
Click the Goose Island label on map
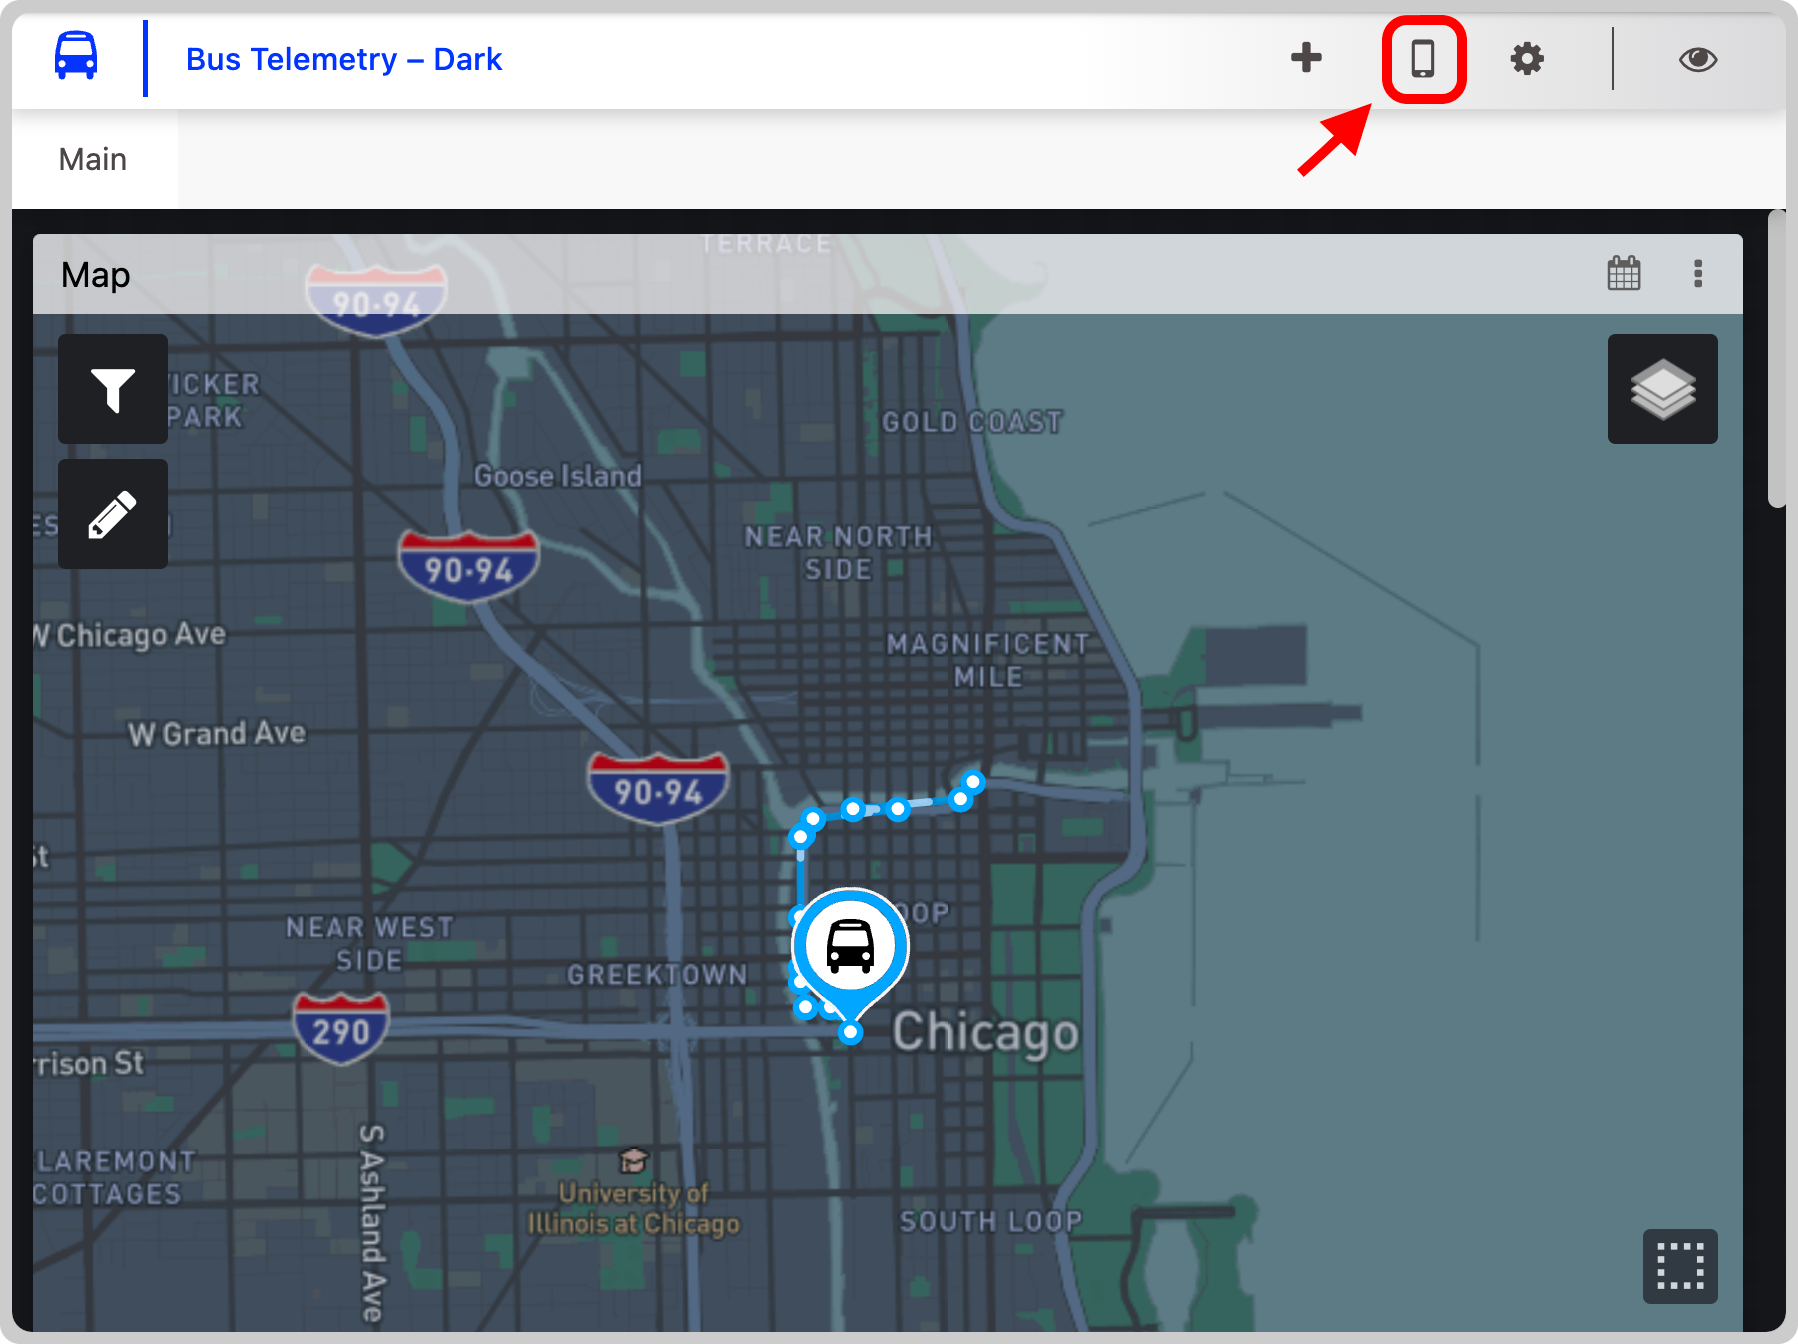point(558,476)
